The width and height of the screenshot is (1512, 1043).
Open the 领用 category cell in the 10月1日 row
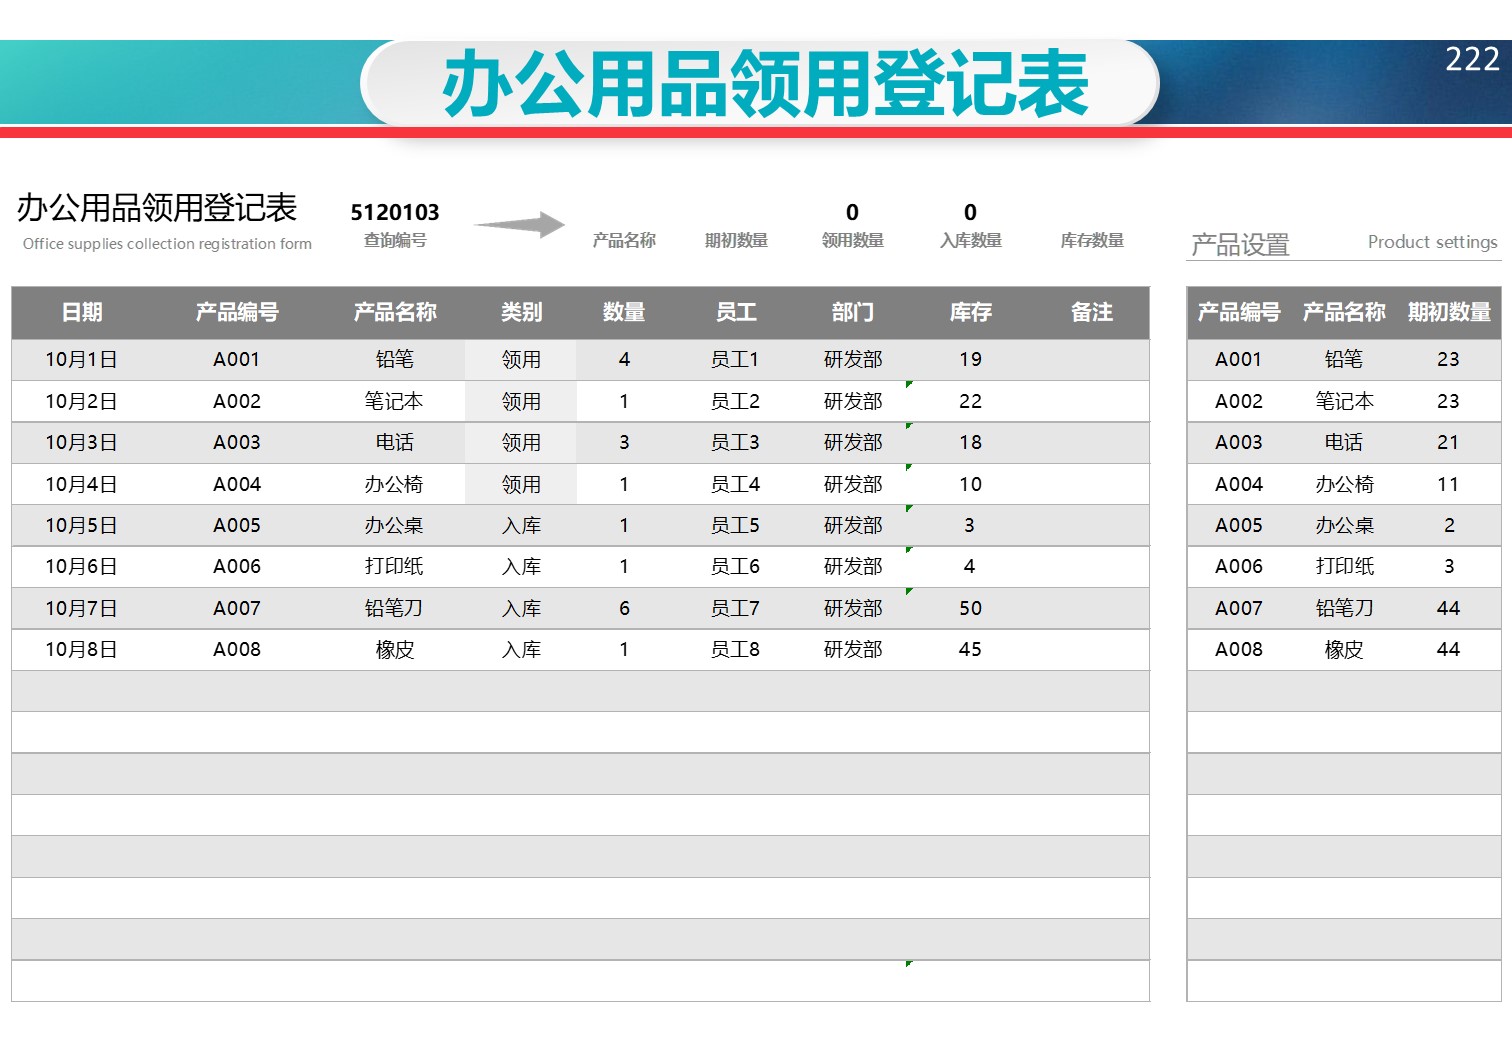(x=521, y=359)
